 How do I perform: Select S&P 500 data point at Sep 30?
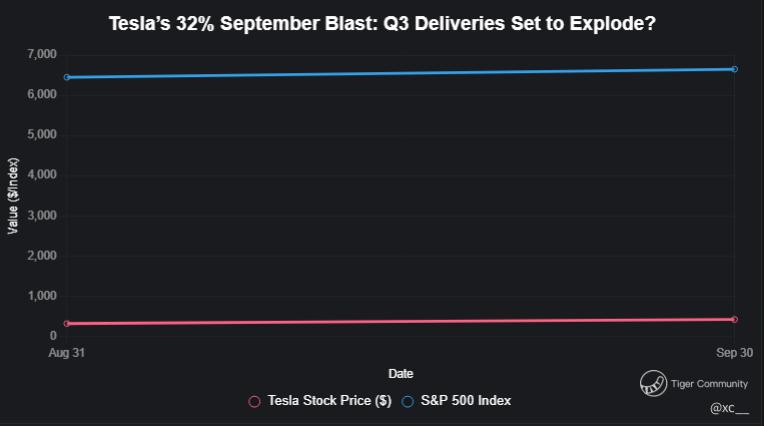coord(734,69)
